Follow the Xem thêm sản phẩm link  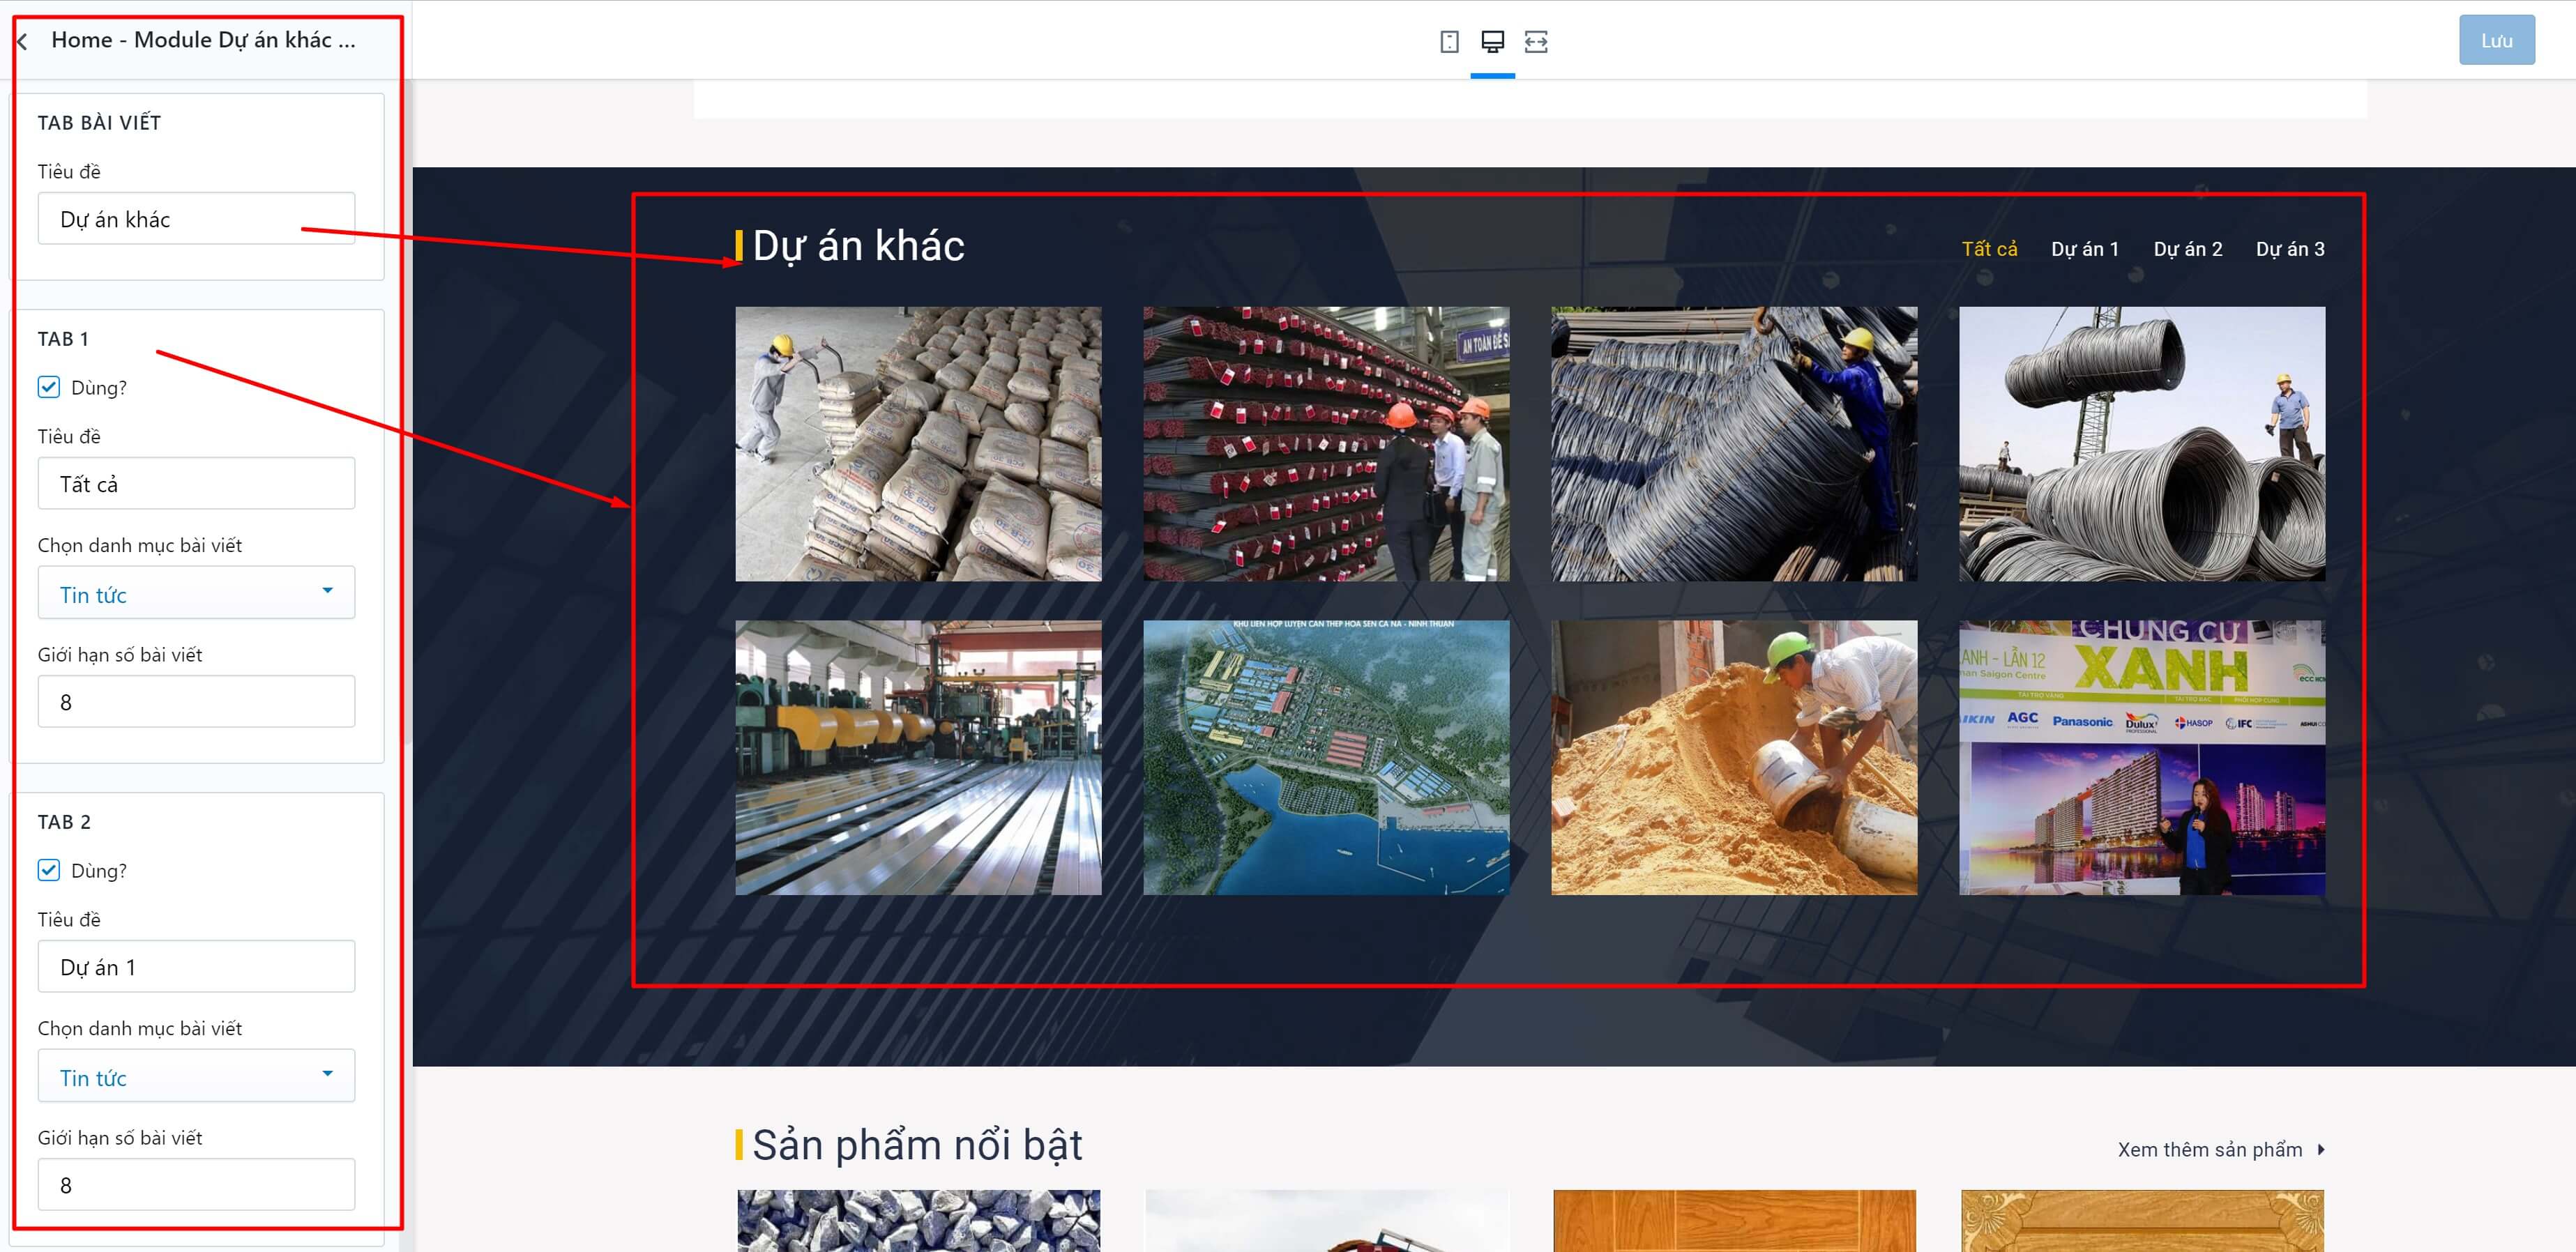pyautogui.click(x=2210, y=1150)
